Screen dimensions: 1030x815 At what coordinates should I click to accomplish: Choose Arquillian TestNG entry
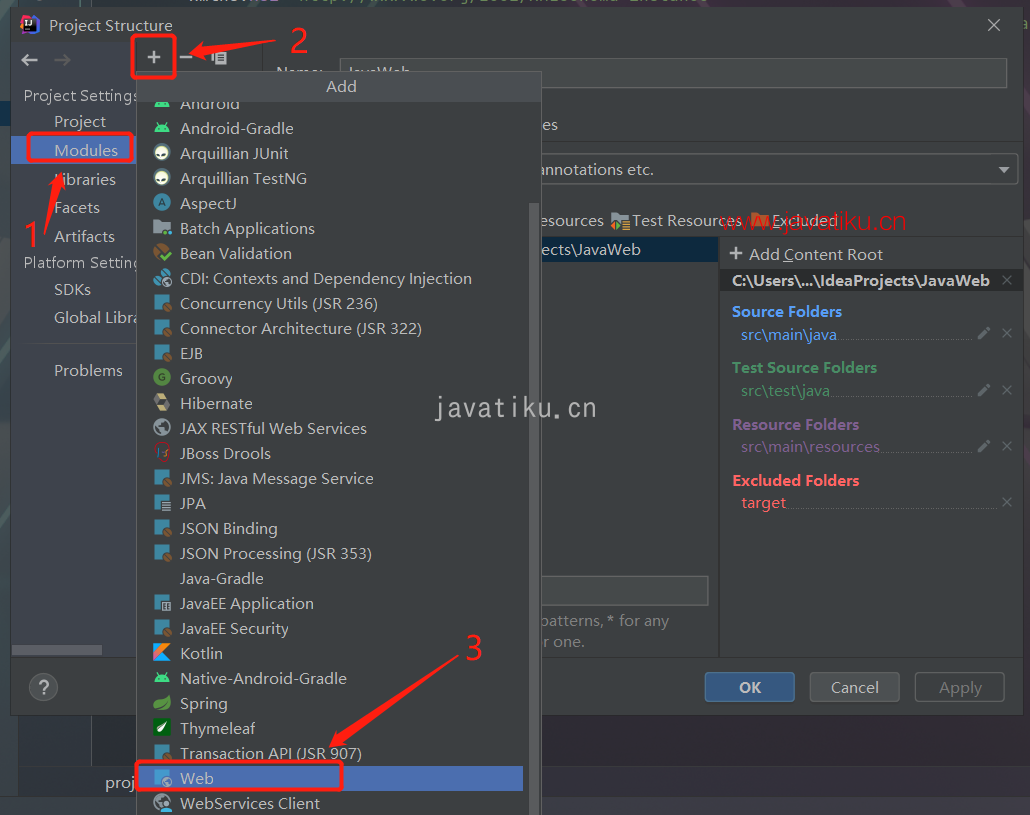pos(330,179)
